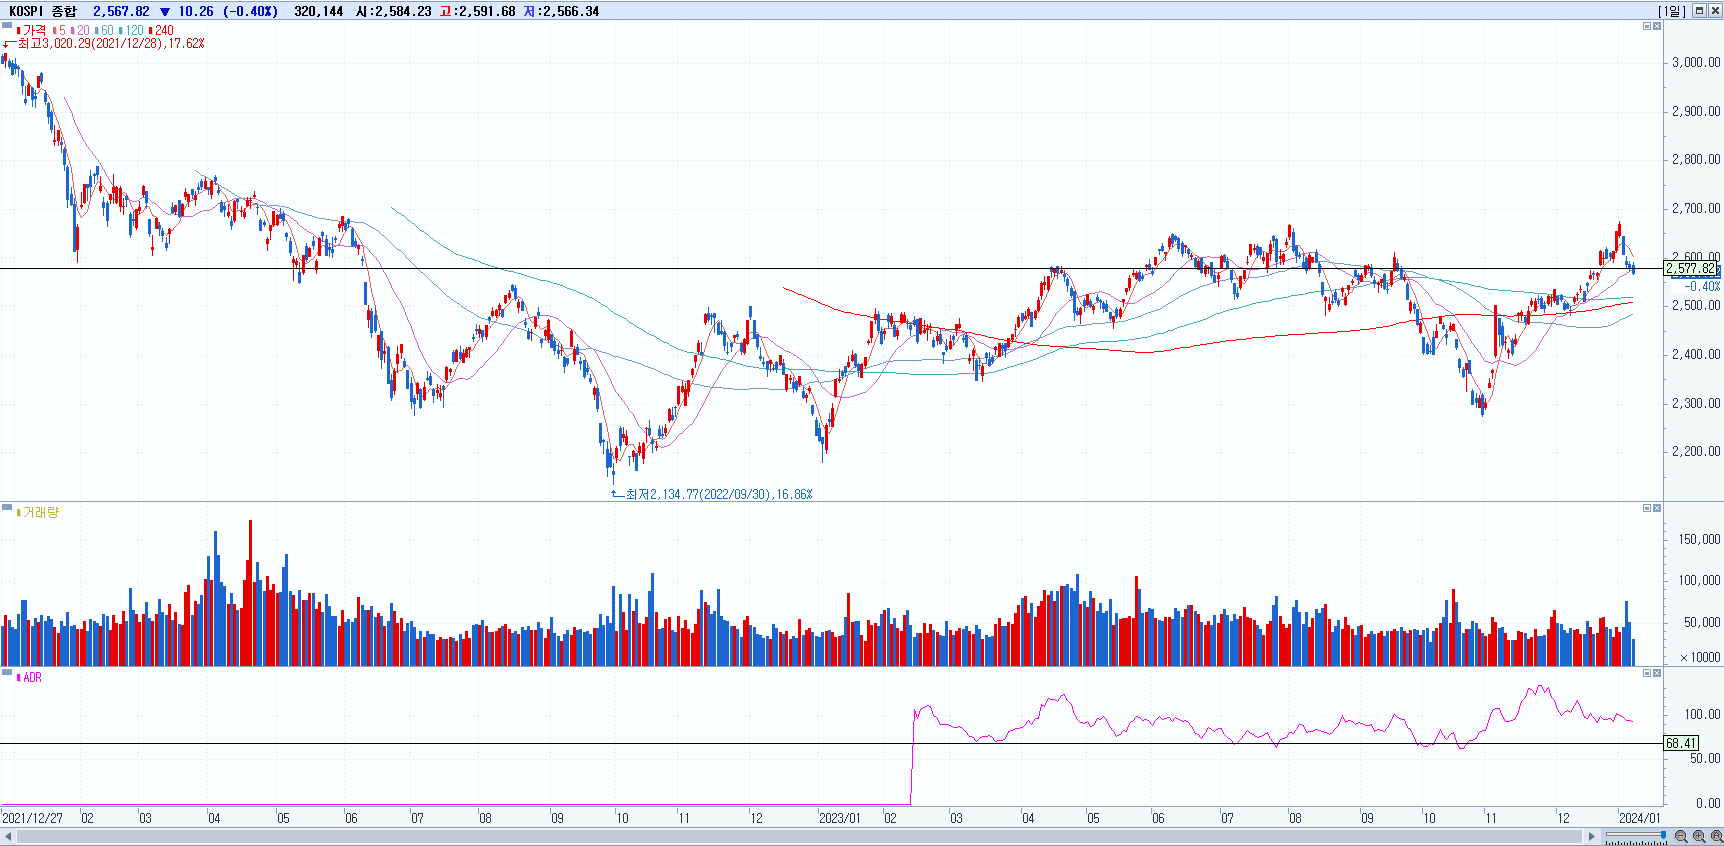
Task: Click the high price 고:2,591.68
Action: click(478, 11)
